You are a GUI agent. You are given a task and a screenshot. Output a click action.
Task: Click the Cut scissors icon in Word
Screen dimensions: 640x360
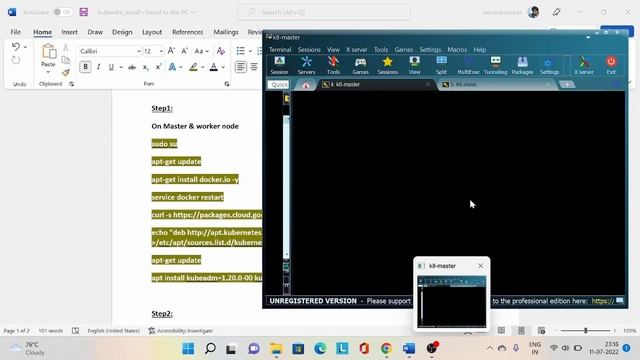tap(65, 48)
